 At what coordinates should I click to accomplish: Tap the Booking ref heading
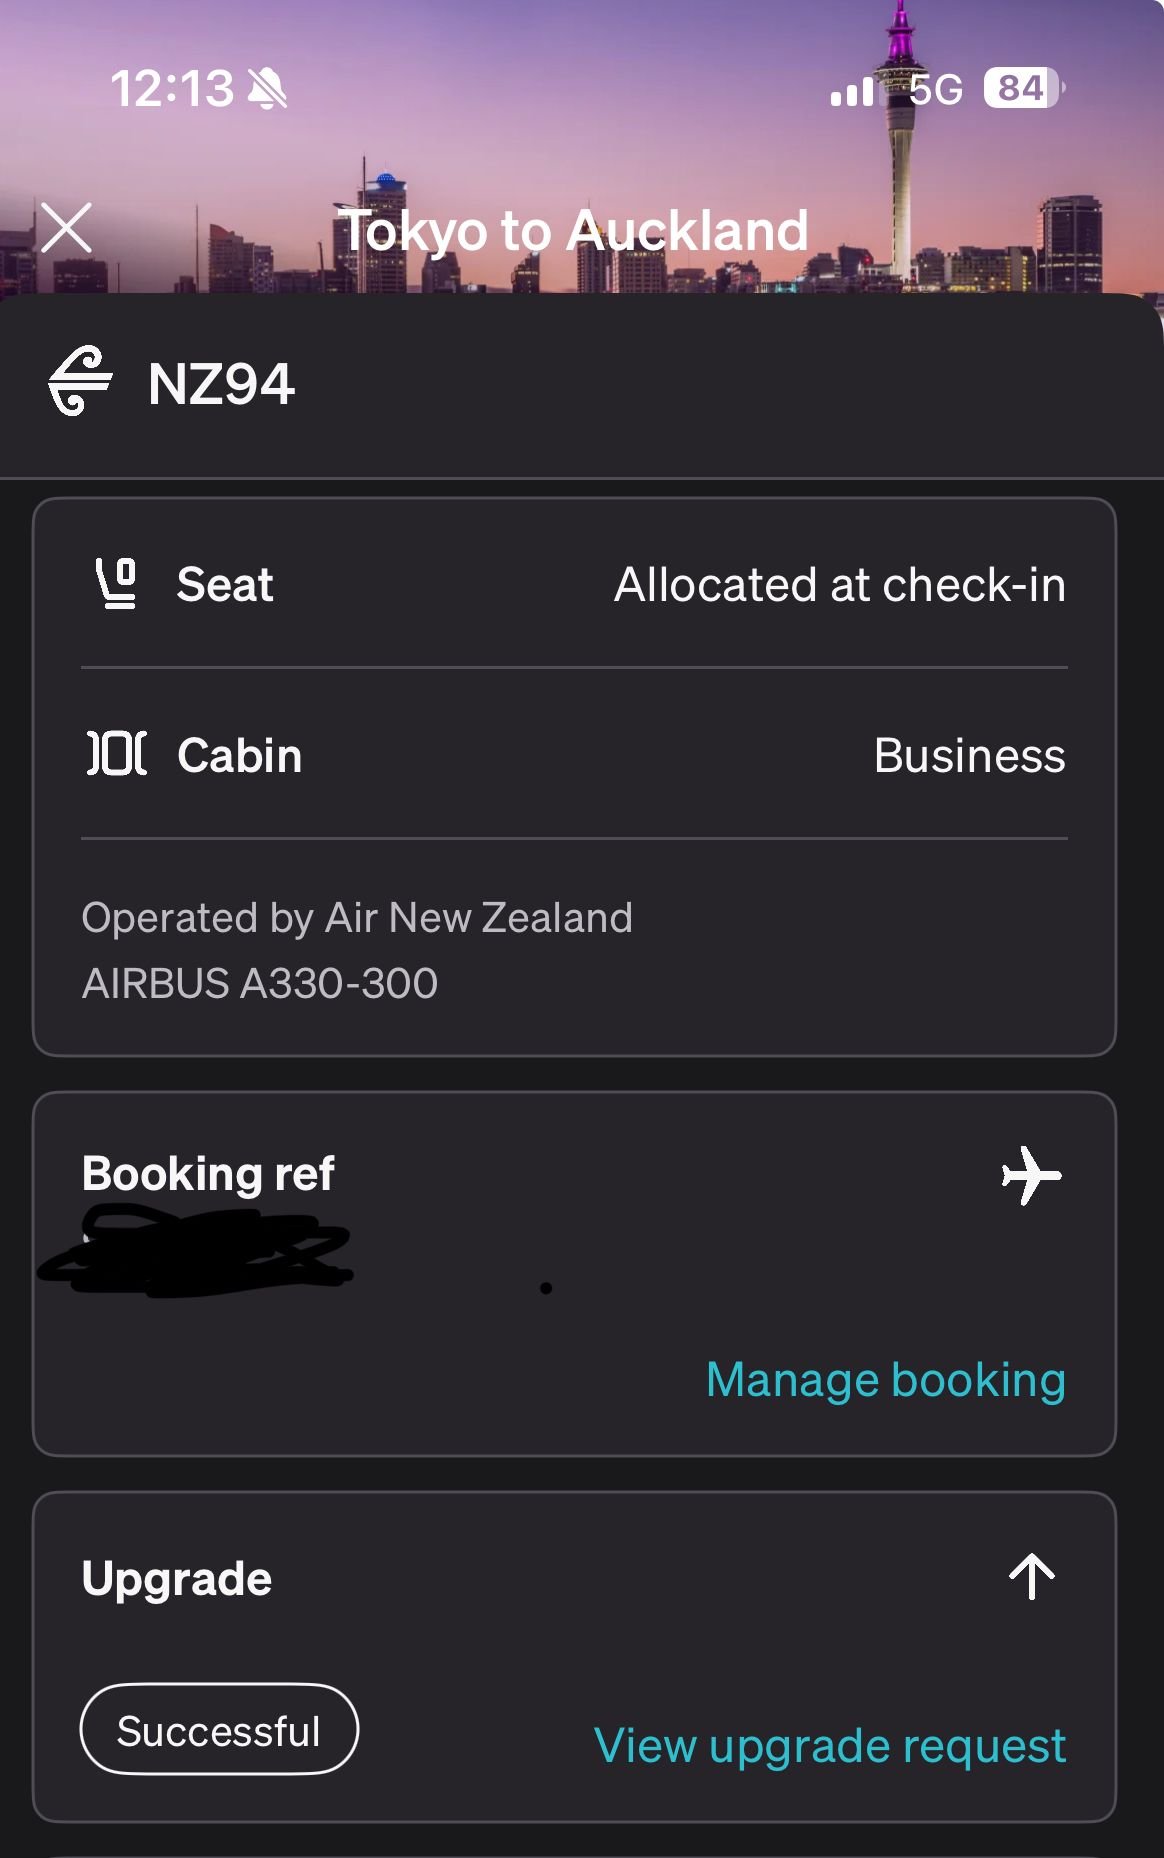tap(208, 1174)
